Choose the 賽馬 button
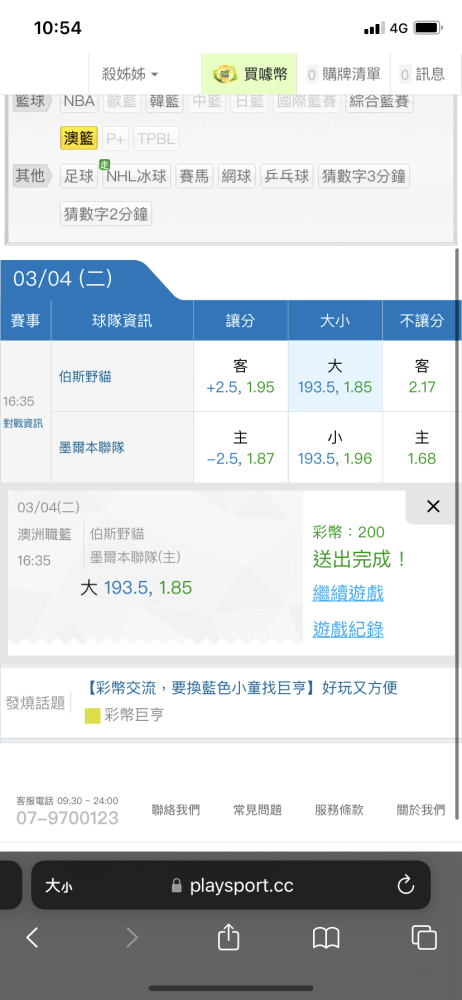 click(x=195, y=176)
